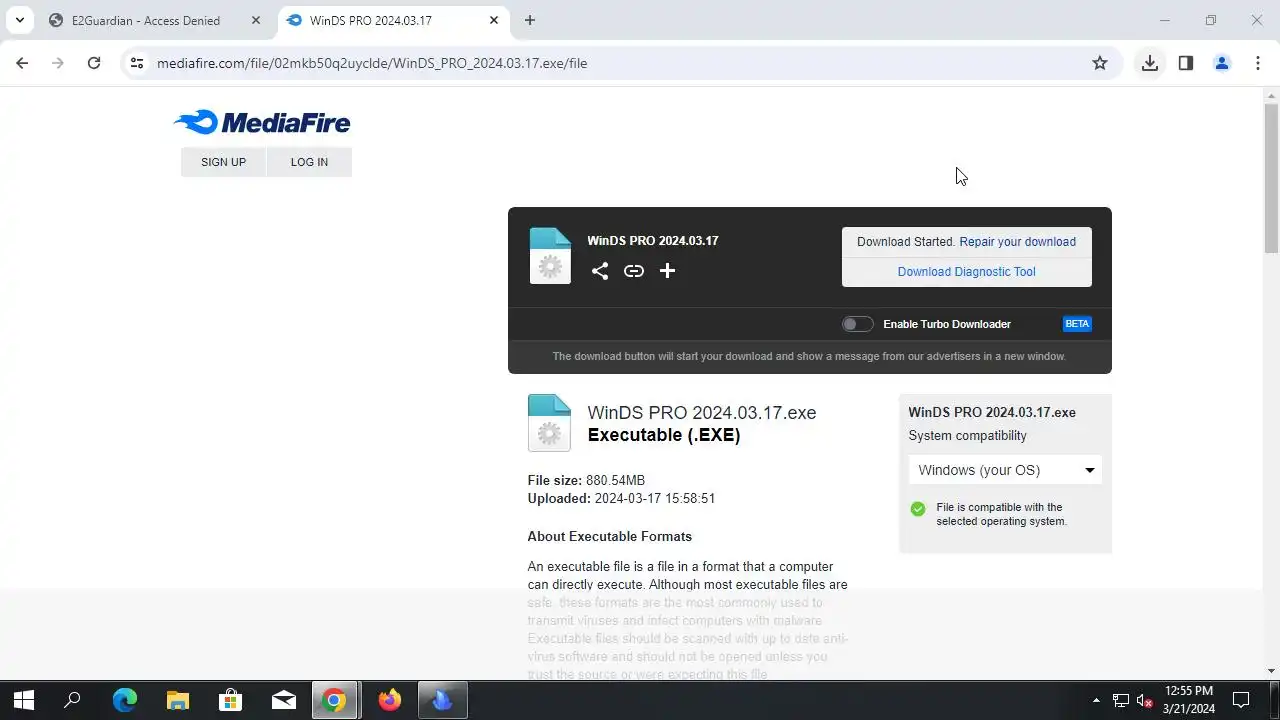1280x720 pixels.
Task: Click the WinDS PRO 2024.03.17.exe filename heading
Action: [702, 413]
